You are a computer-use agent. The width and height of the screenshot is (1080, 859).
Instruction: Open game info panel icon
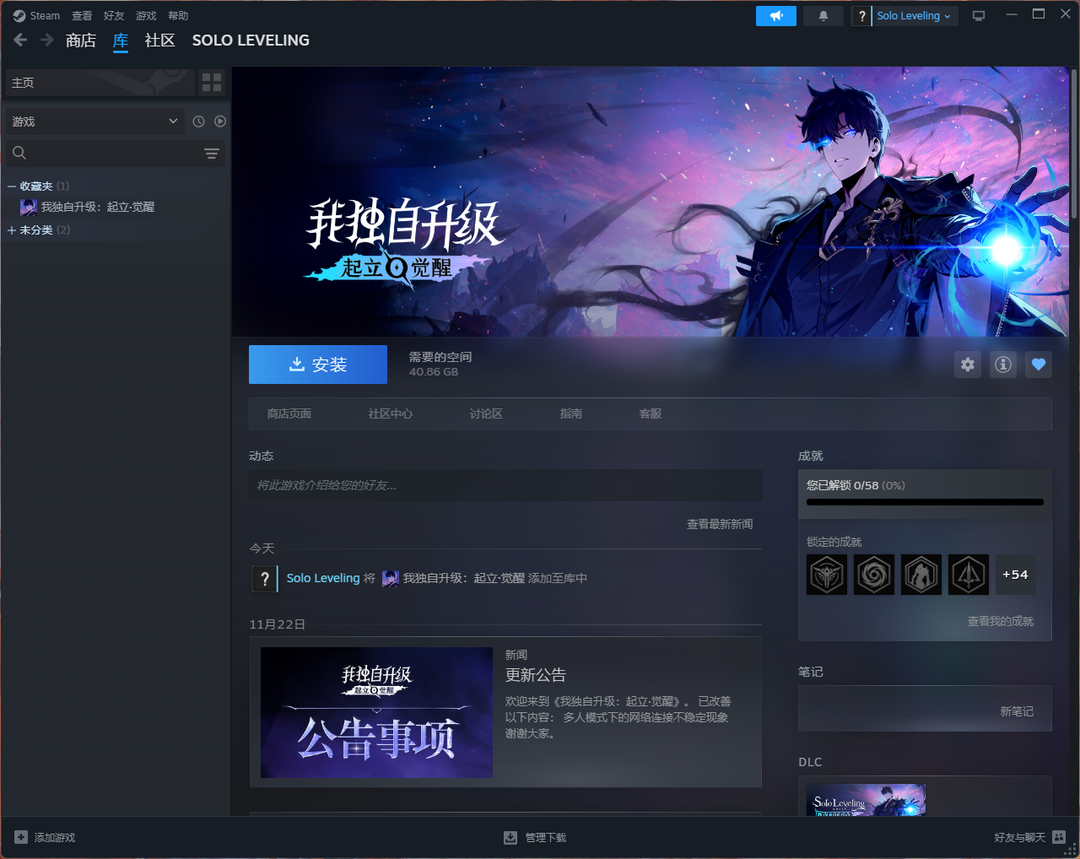1003,365
